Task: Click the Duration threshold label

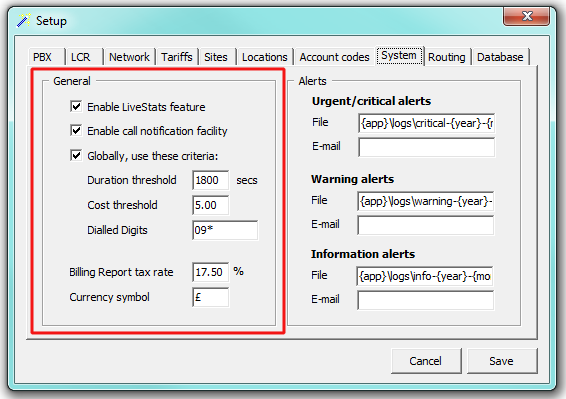Action: pyautogui.click(x=132, y=180)
